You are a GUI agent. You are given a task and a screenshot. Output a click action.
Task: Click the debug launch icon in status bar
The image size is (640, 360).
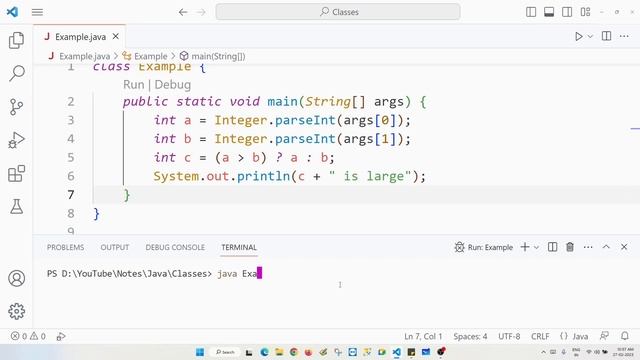[x=61, y=336]
